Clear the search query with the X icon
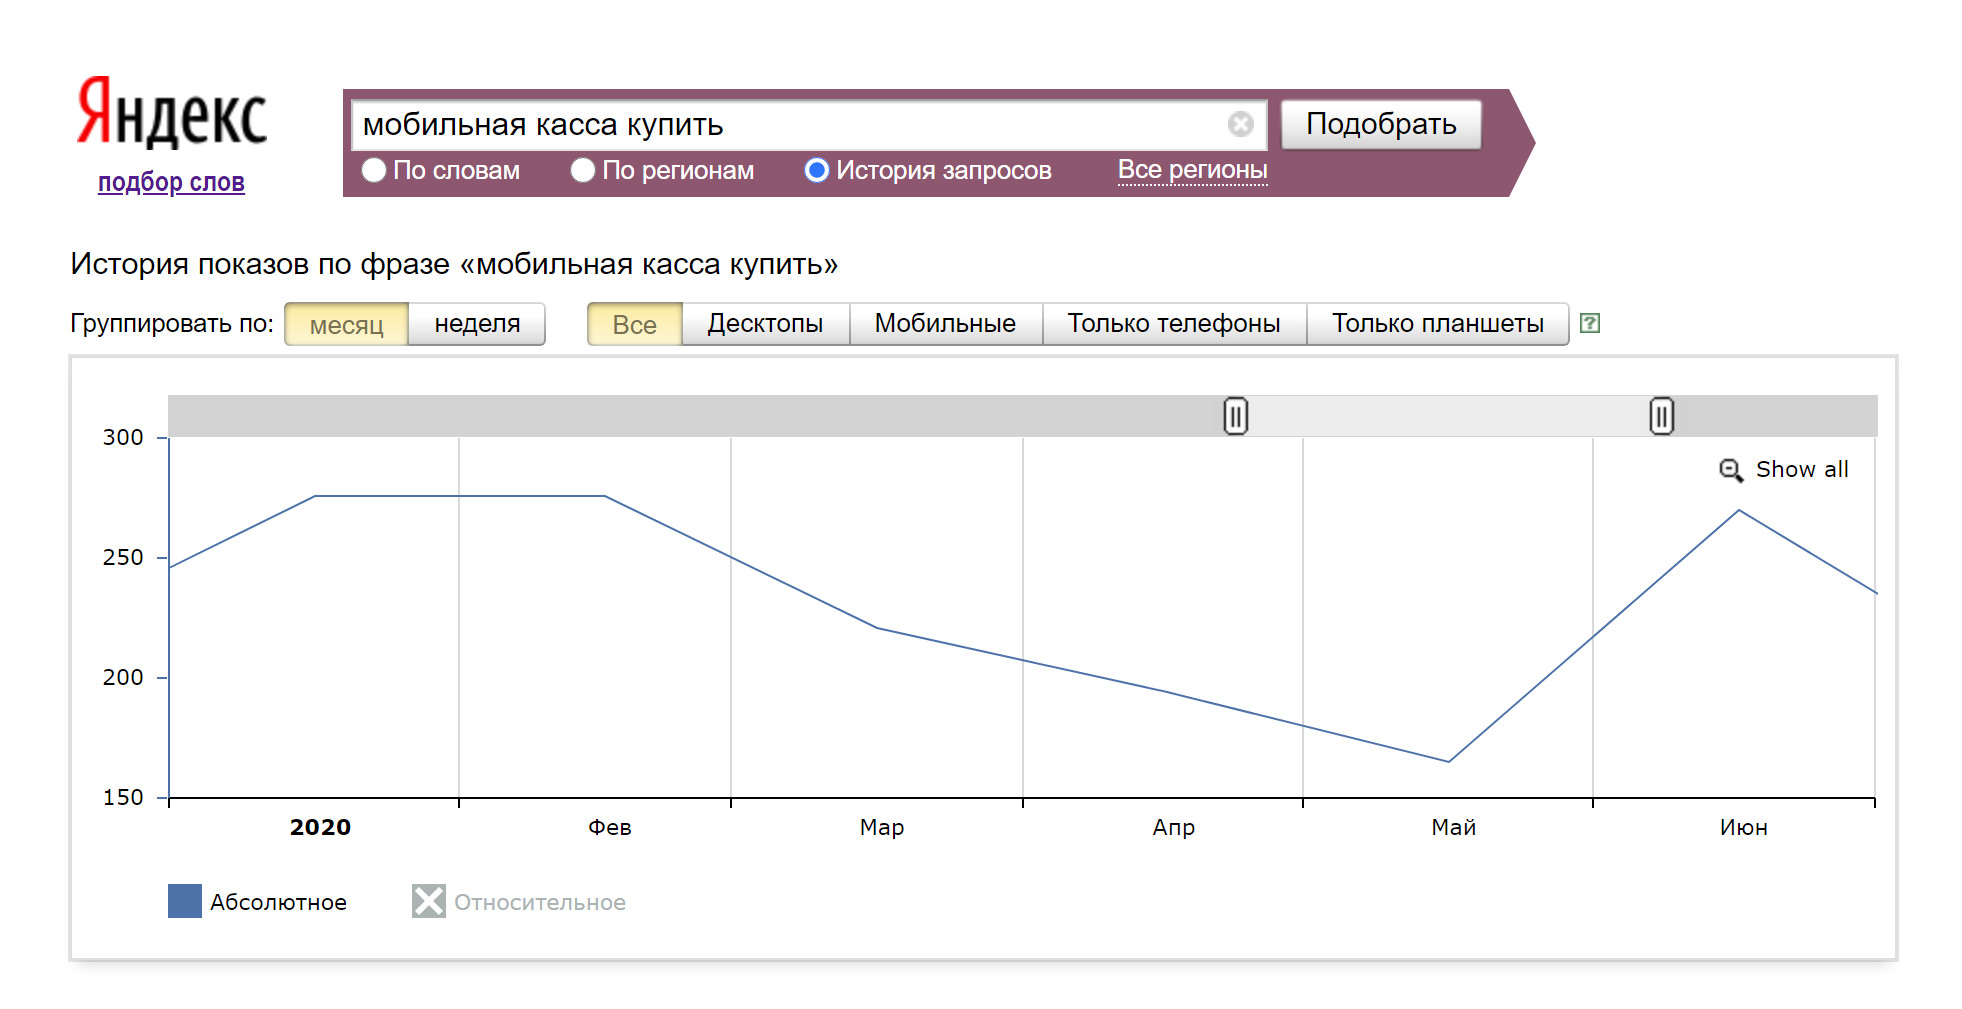 coord(1240,124)
